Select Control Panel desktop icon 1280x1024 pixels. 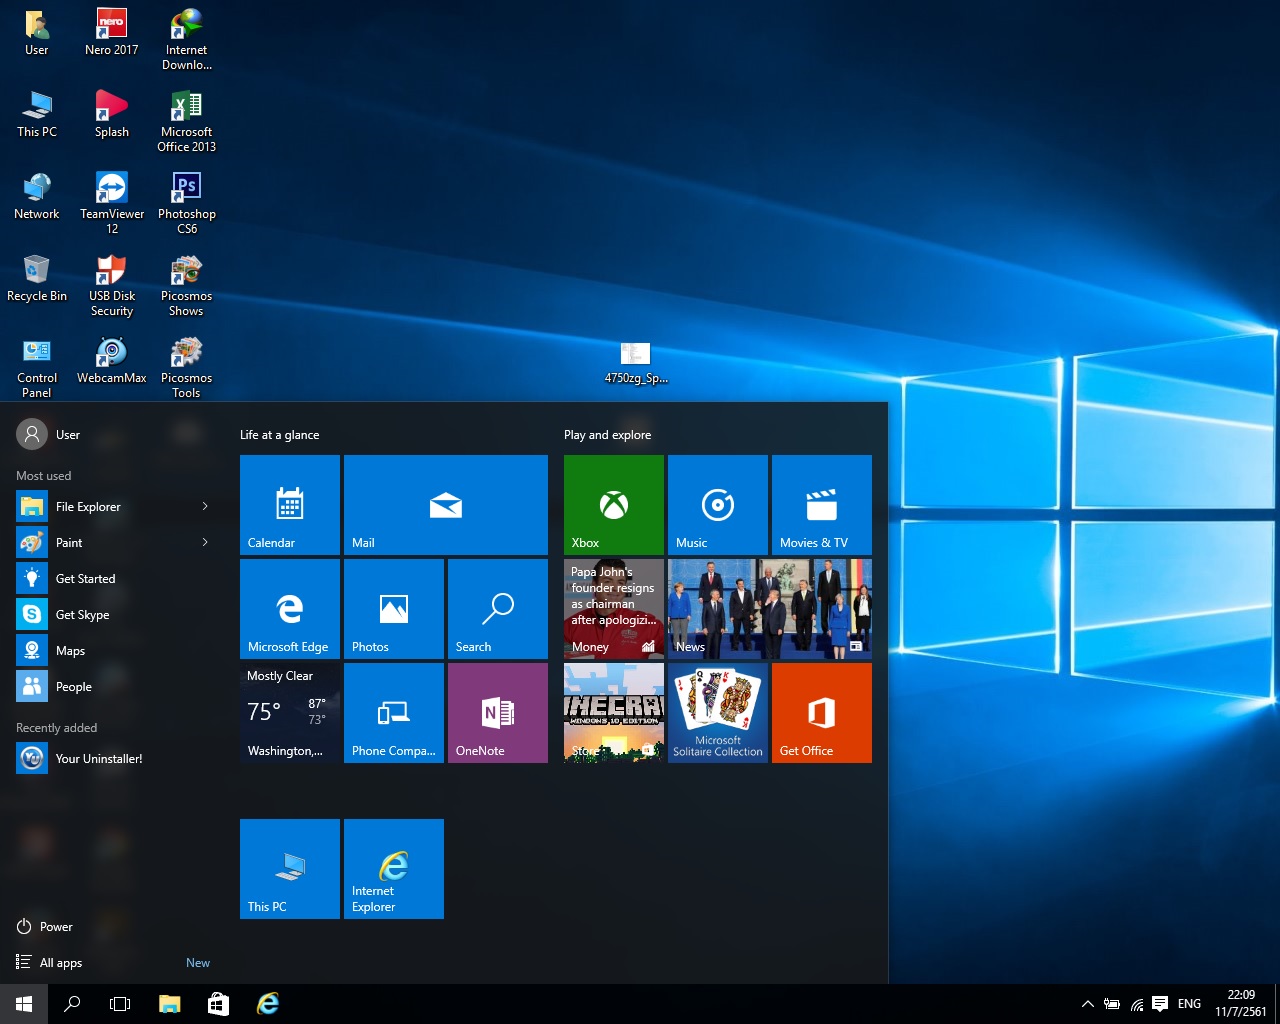tap(37, 368)
